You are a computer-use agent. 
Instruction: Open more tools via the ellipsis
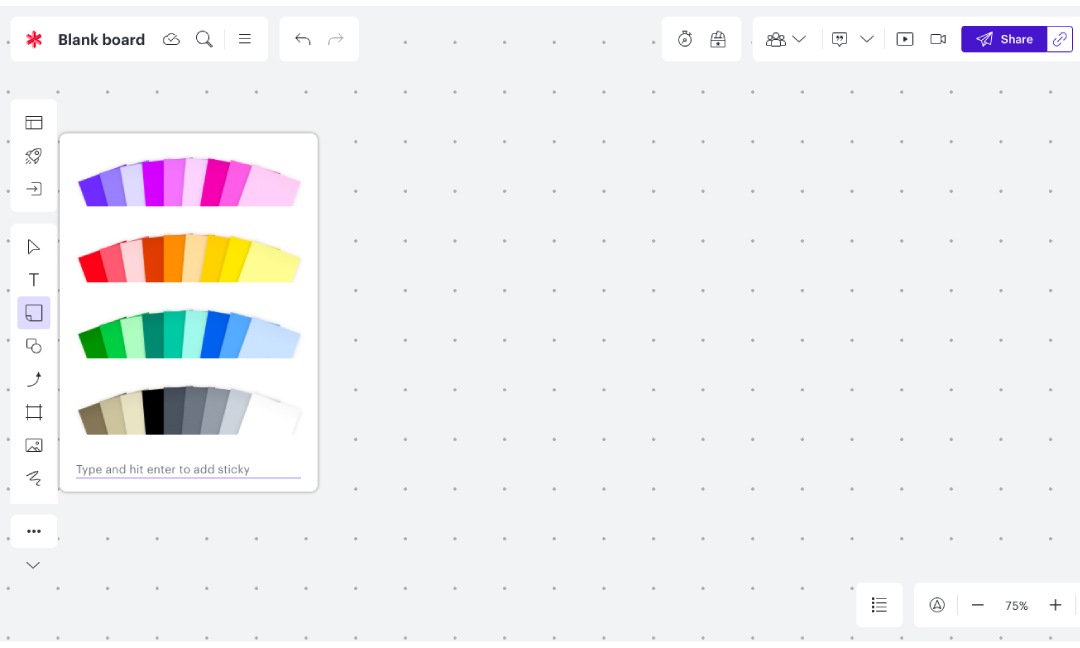tap(33, 531)
